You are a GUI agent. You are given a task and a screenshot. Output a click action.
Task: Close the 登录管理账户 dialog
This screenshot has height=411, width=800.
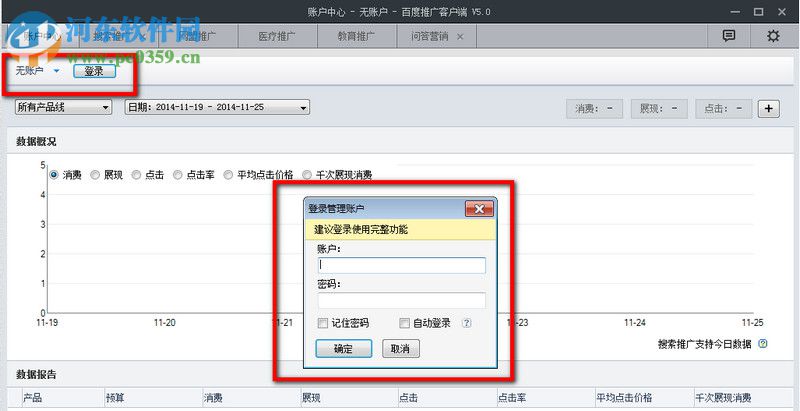pos(479,209)
